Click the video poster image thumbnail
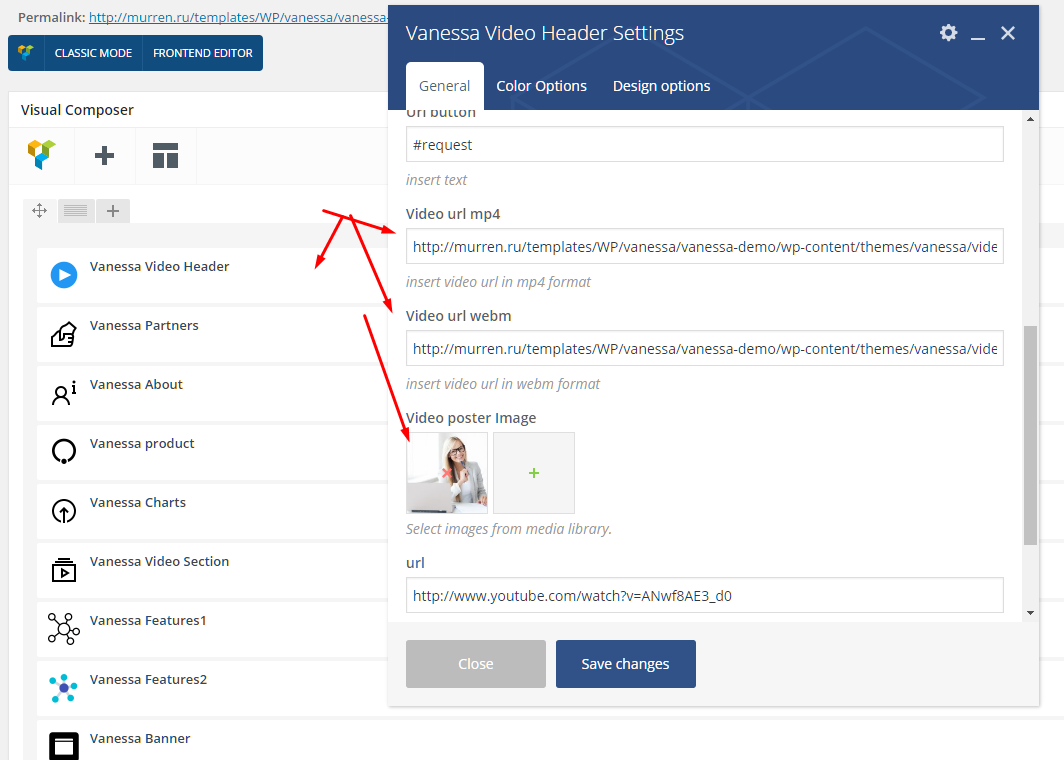1064x760 pixels. [447, 473]
